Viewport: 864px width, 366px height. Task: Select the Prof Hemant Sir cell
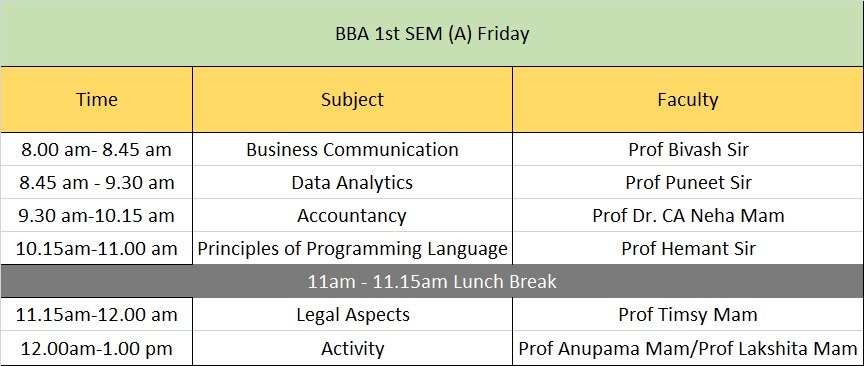(688, 249)
